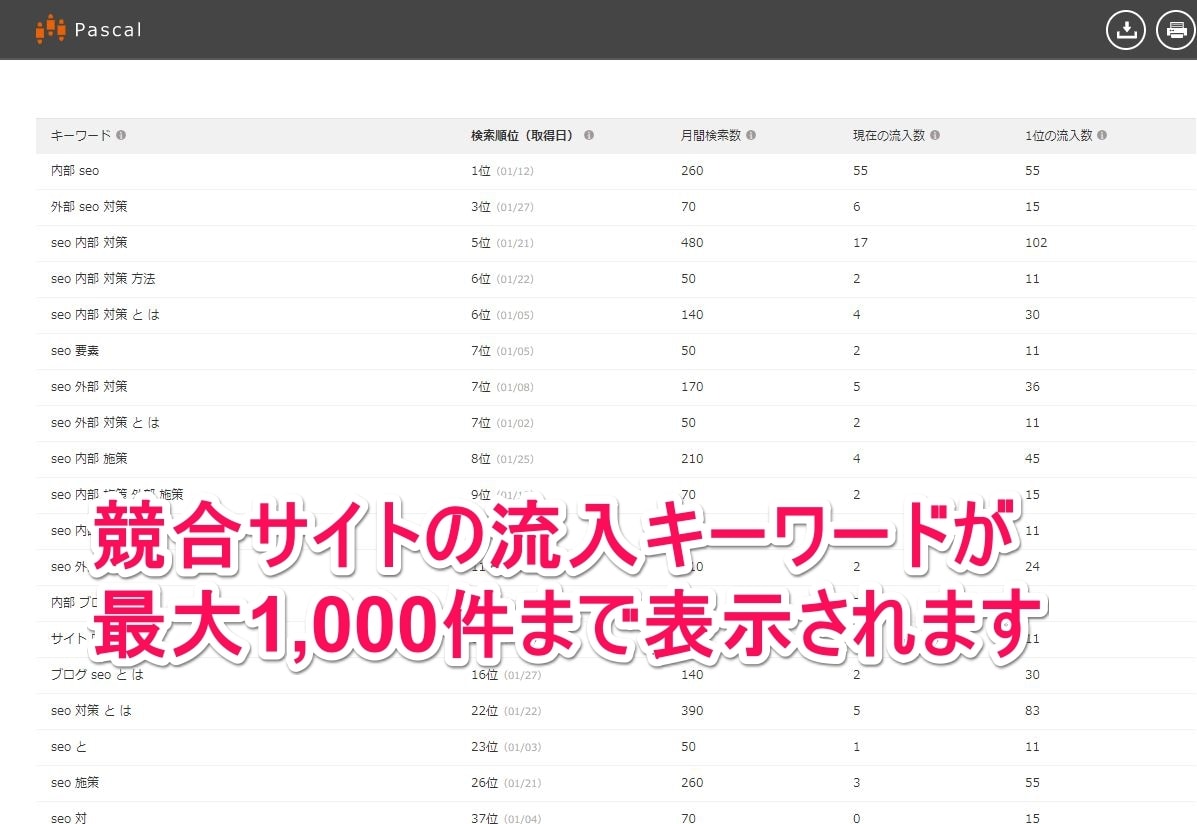Sort by 現在の流入数 column header
Screen dimensions: 1197x824
tap(889, 135)
